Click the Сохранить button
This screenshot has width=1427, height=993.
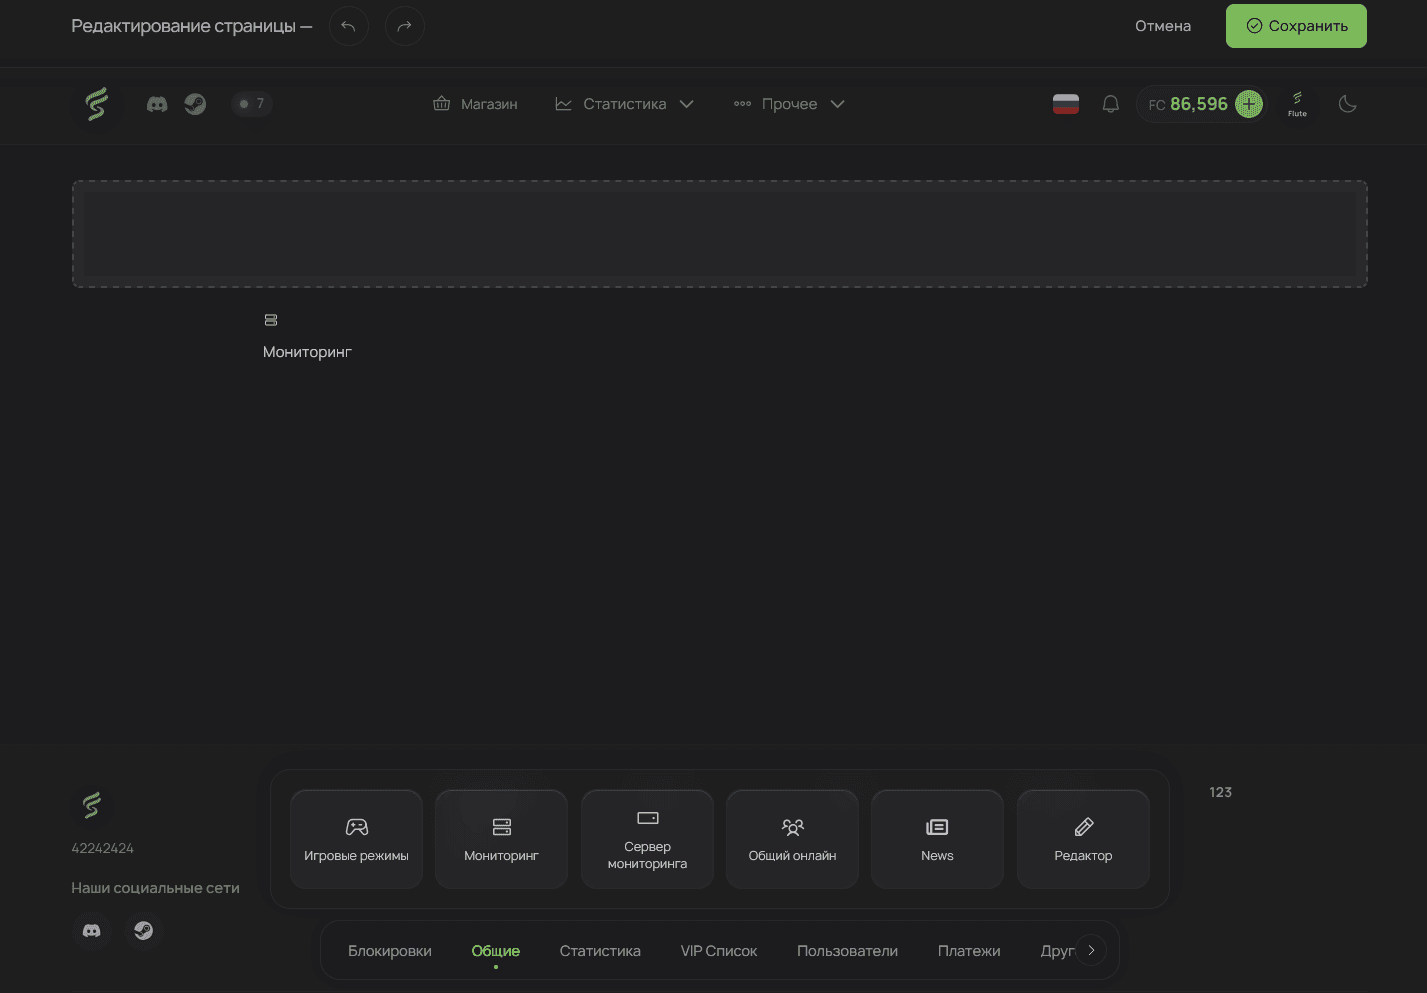pyautogui.click(x=1295, y=26)
